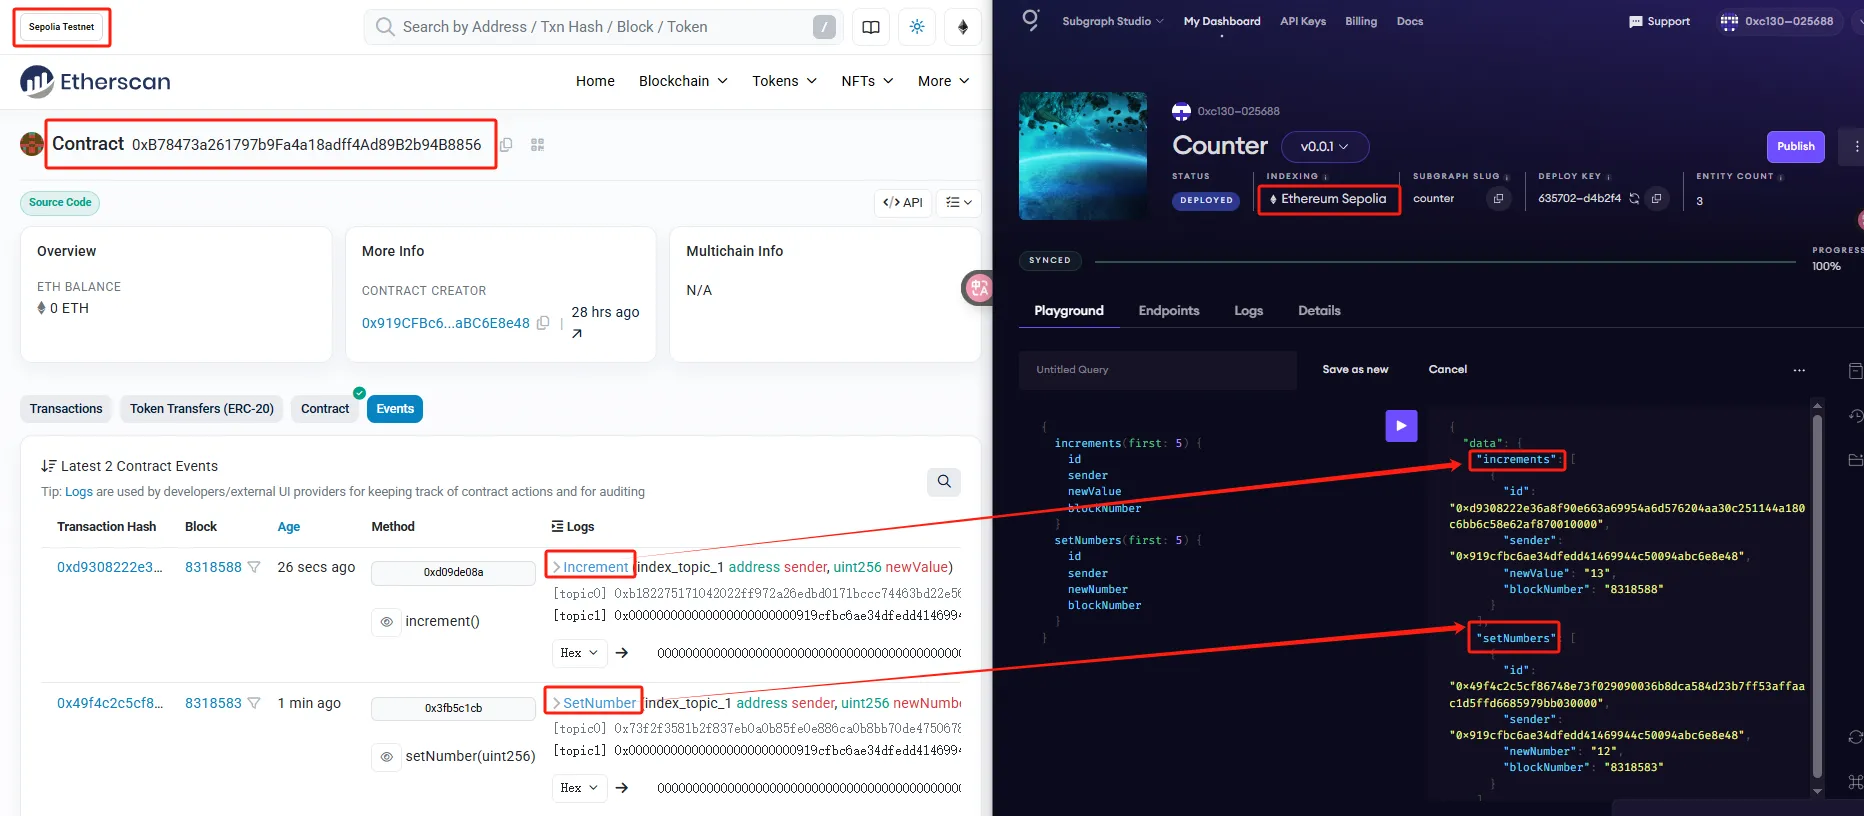Go to API Keys
Image resolution: width=1864 pixels, height=816 pixels.
1303,21
